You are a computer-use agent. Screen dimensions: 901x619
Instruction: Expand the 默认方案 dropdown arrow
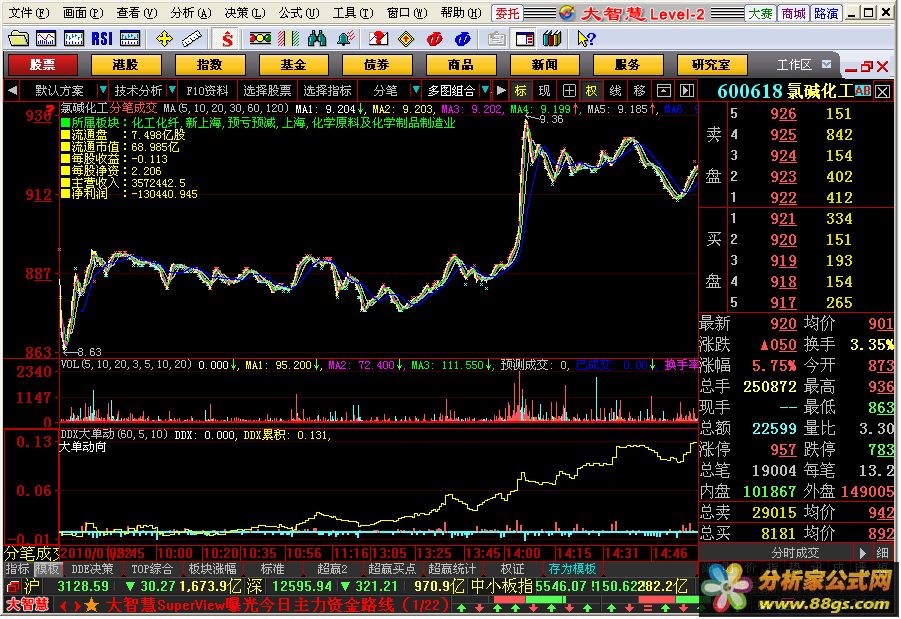tap(103, 90)
